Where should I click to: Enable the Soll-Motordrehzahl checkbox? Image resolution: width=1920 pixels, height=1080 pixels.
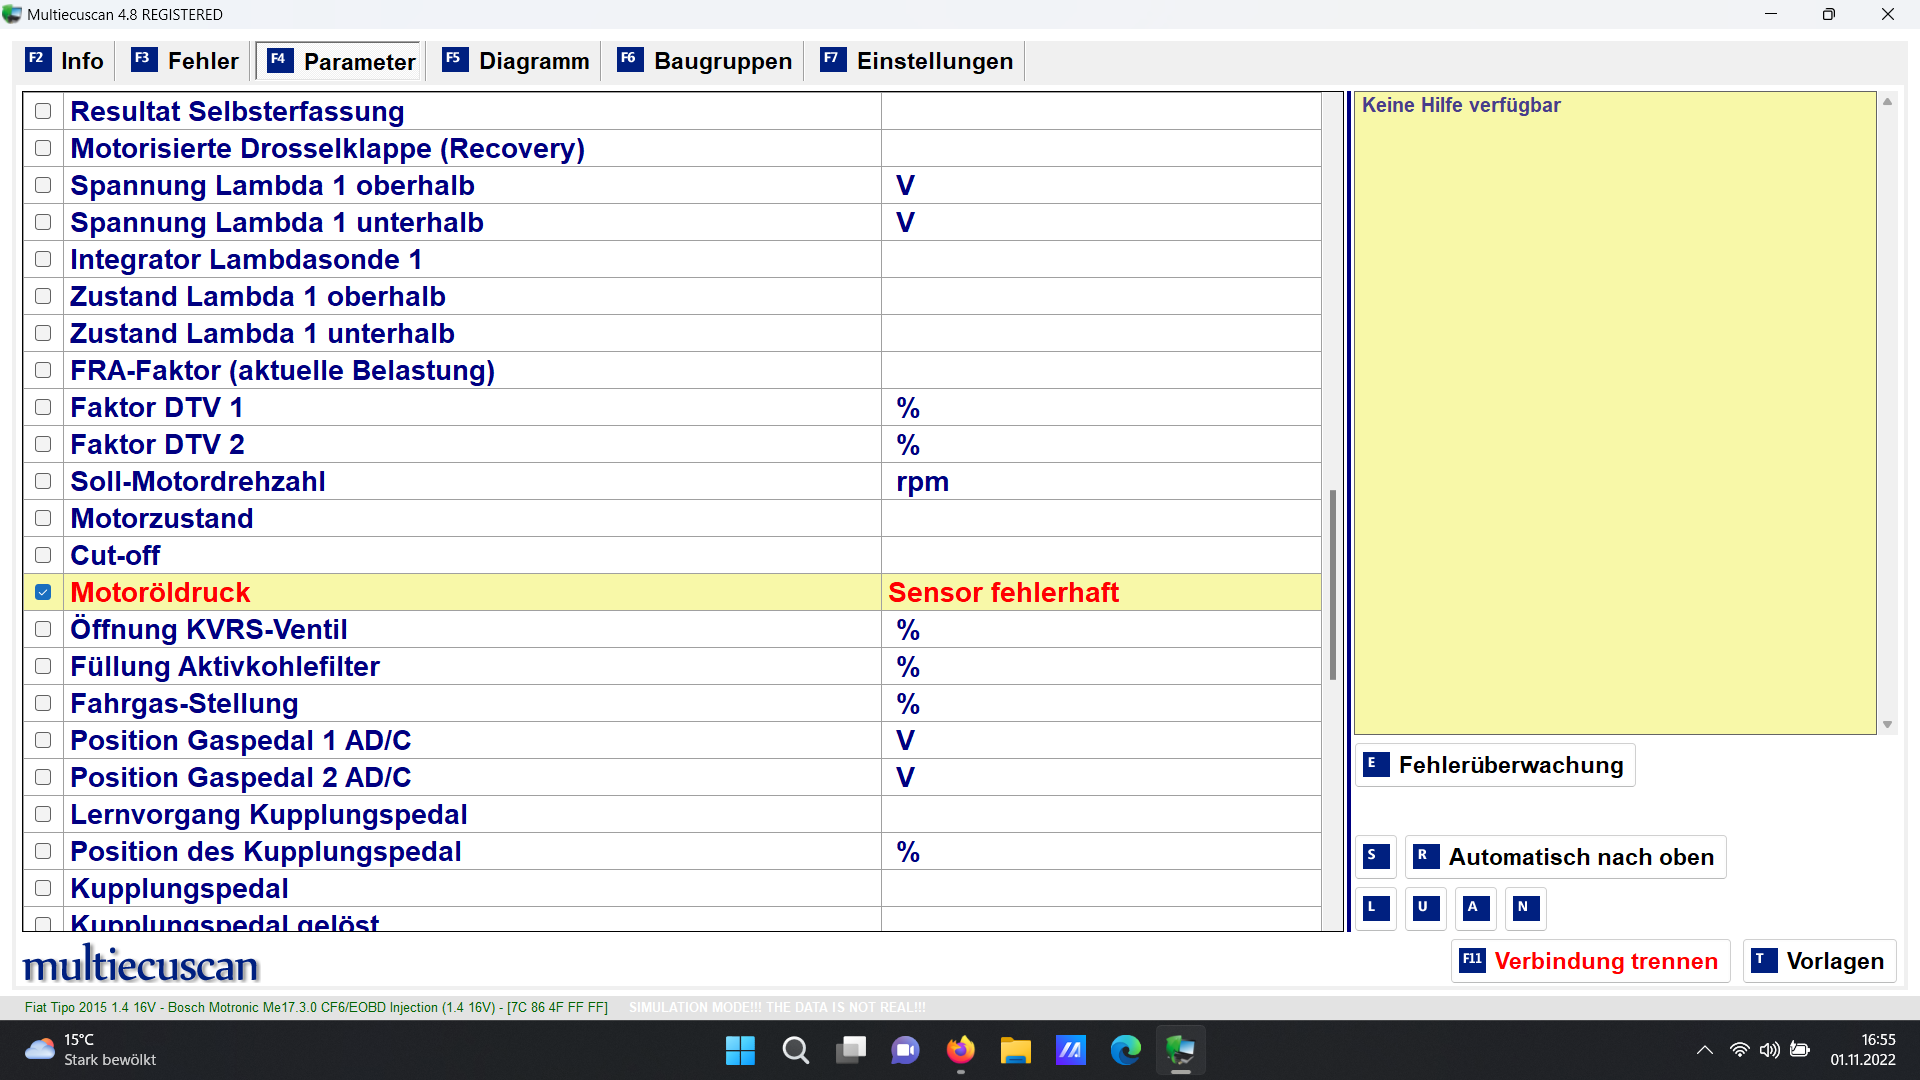43,481
